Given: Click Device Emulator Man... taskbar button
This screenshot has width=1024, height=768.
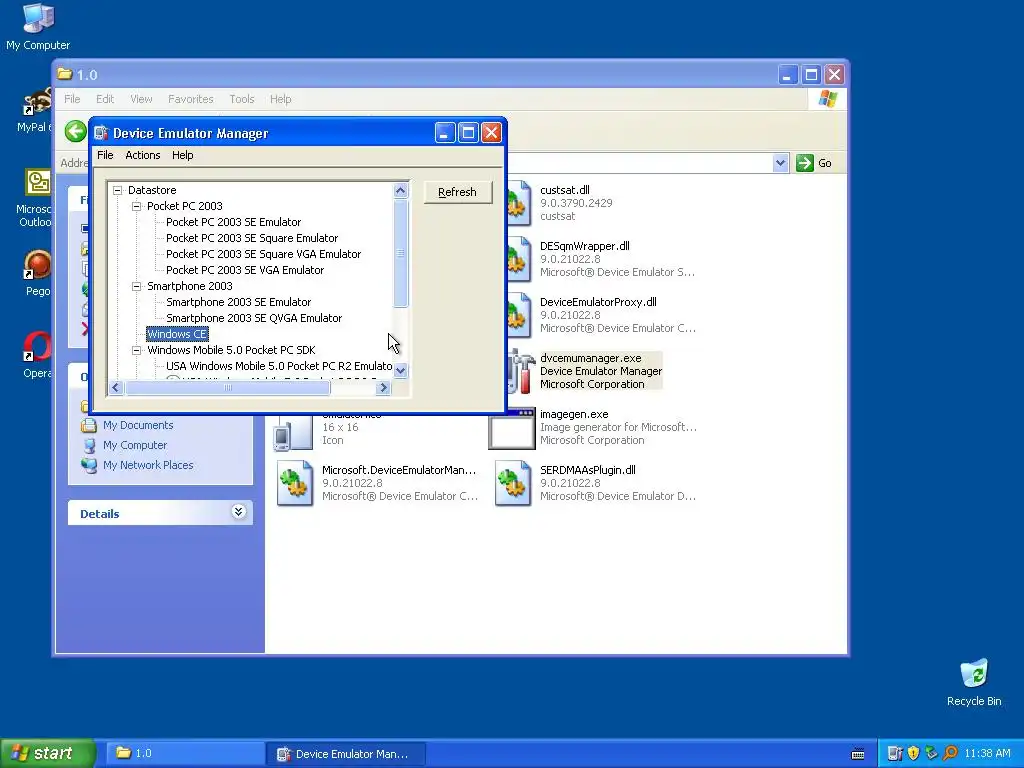Looking at the screenshot, I should pyautogui.click(x=346, y=754).
